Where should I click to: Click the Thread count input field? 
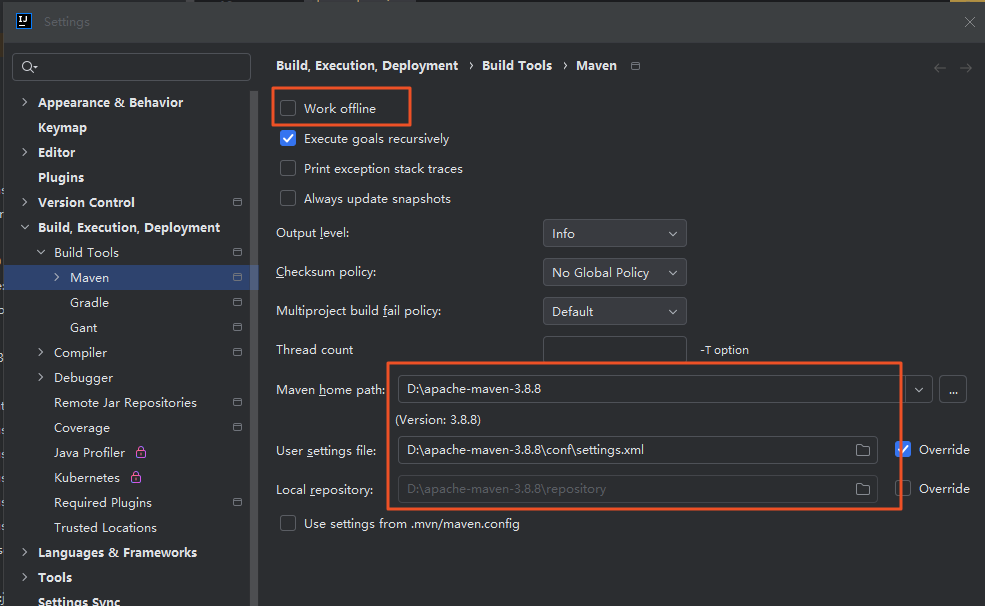pos(614,349)
